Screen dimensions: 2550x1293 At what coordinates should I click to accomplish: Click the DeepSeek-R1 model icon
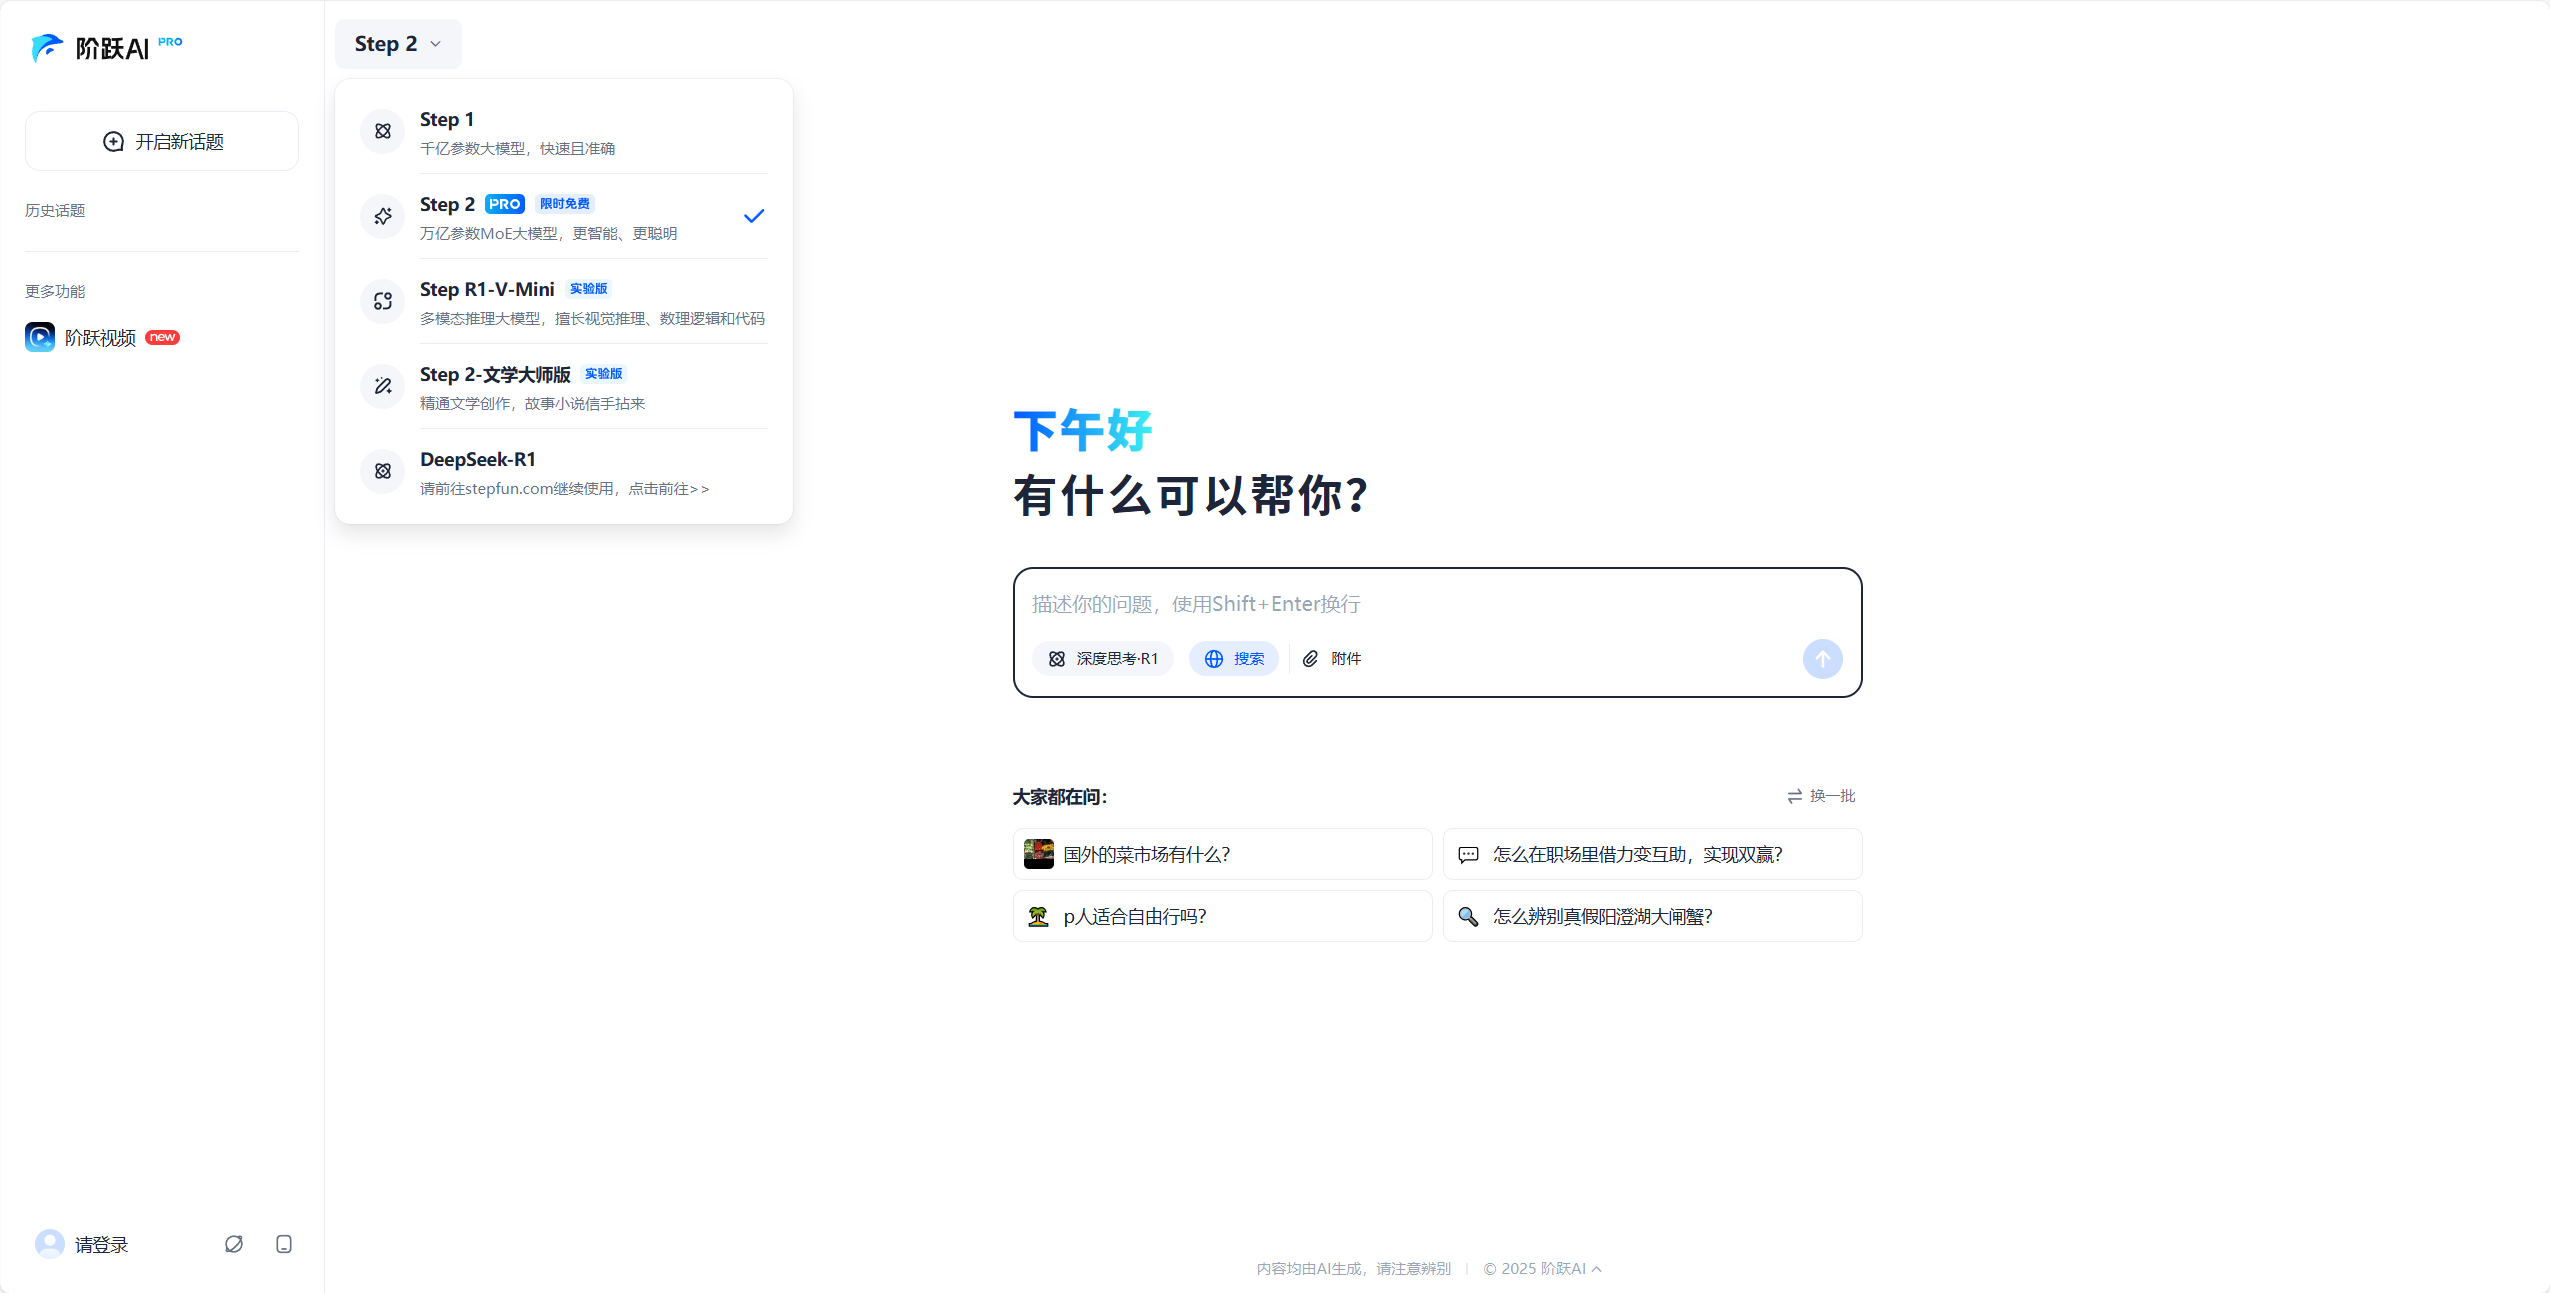(x=383, y=471)
